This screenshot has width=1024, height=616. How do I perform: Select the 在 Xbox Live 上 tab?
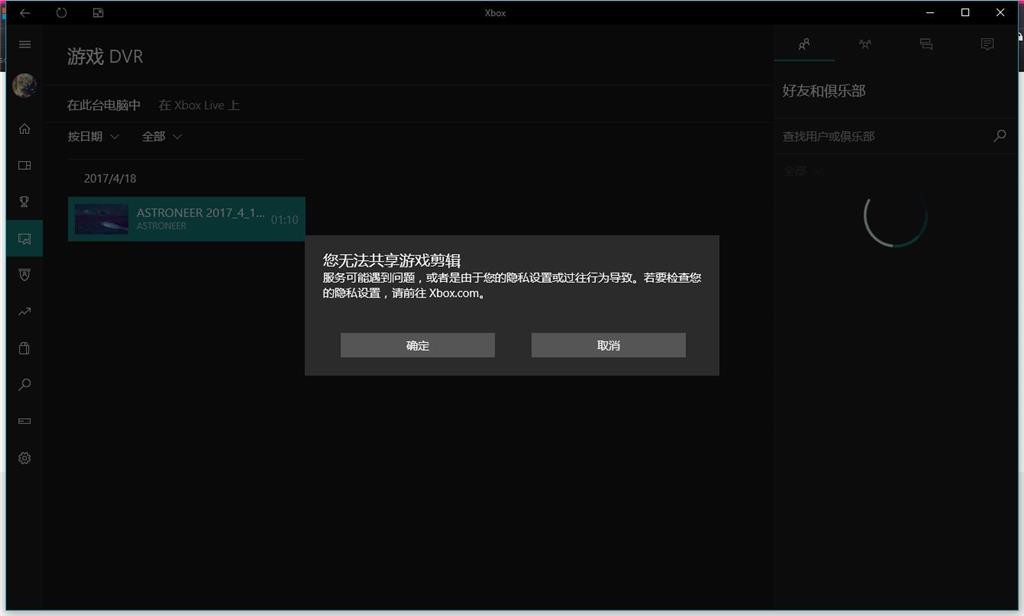coord(199,105)
